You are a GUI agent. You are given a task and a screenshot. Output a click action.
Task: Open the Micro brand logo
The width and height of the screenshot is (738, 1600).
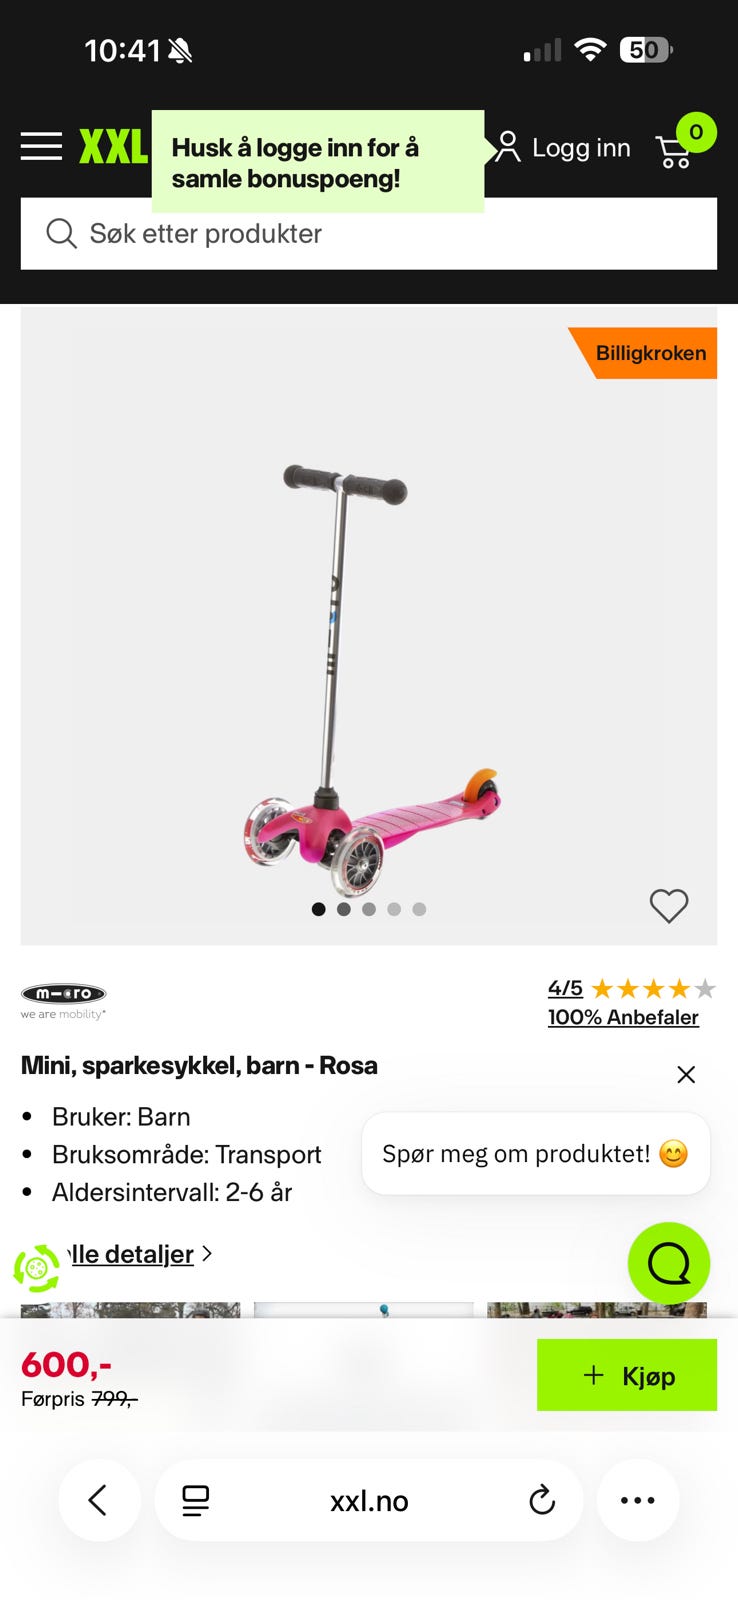click(64, 1000)
